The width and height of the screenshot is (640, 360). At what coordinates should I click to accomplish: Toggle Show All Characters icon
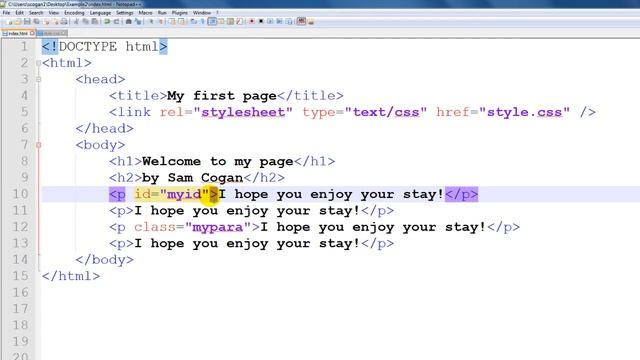click(x=202, y=21)
